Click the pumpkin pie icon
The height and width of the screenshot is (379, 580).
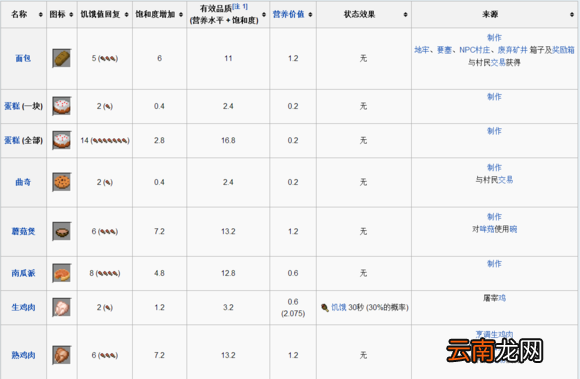click(x=61, y=273)
